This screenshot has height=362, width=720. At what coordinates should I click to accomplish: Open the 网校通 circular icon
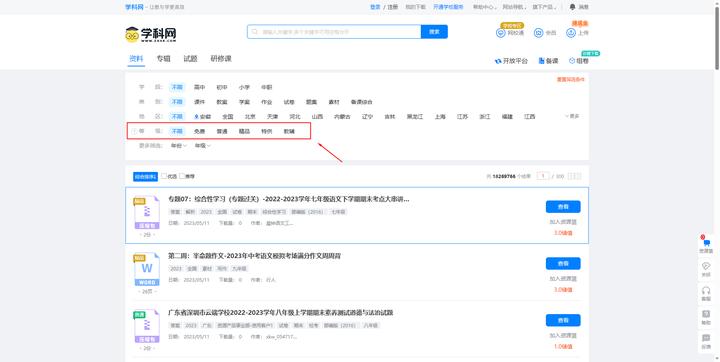[x=501, y=33]
